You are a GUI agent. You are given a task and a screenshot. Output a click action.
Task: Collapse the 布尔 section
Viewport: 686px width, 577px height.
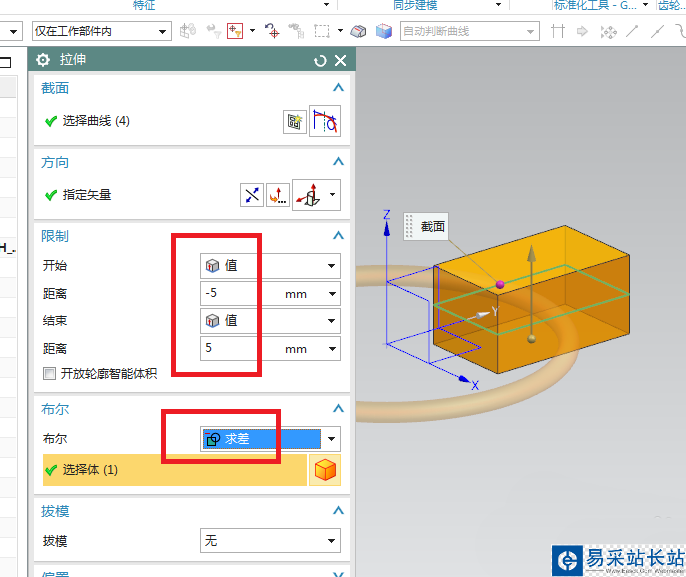[x=338, y=408]
